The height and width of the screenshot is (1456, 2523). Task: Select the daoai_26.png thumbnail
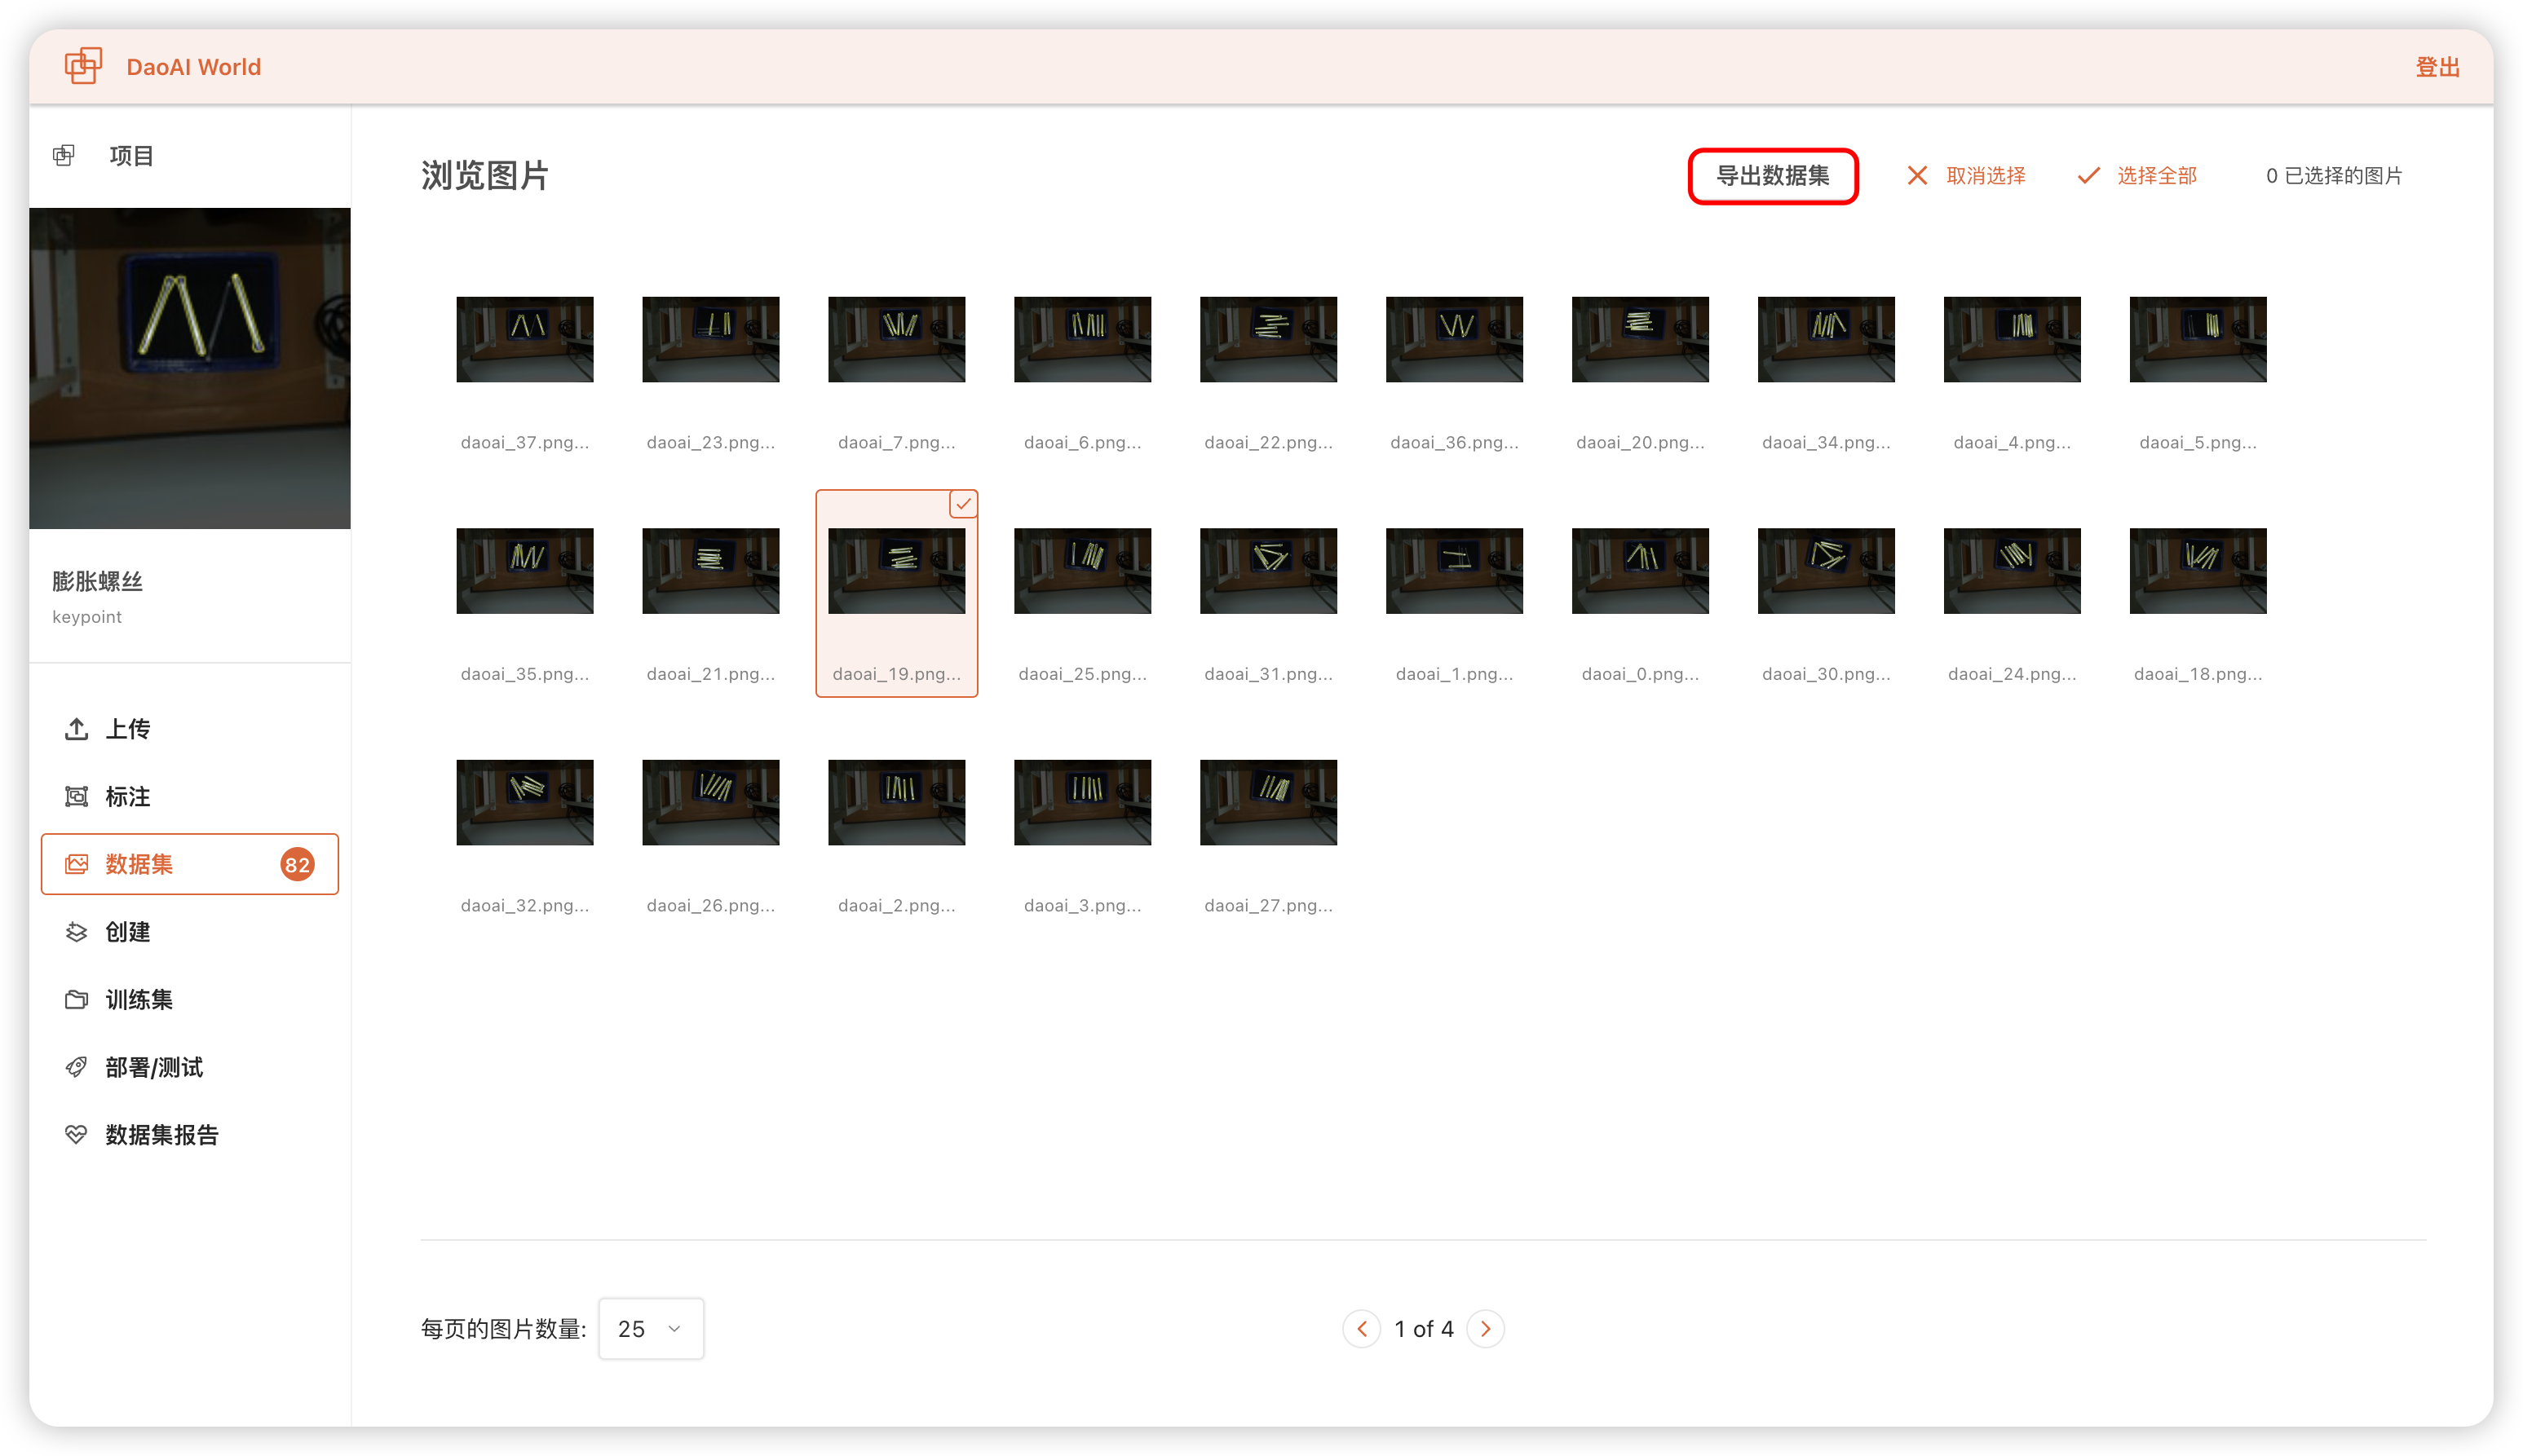[711, 803]
